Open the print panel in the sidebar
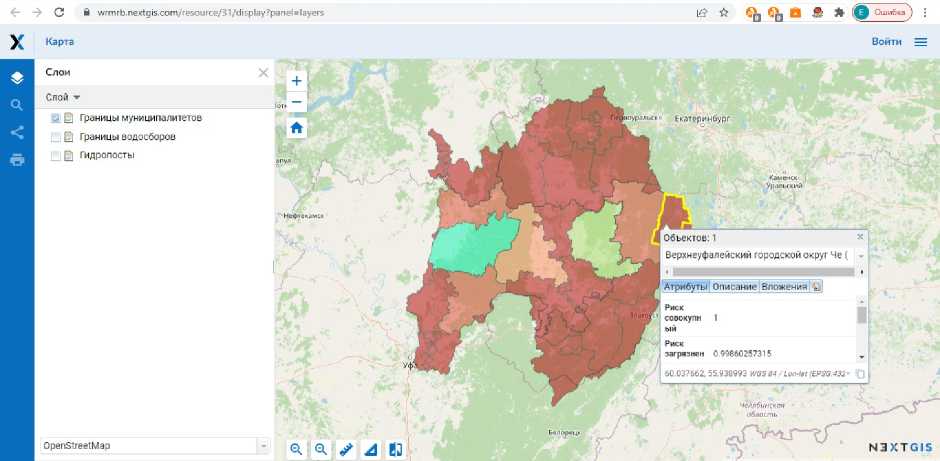 (17, 160)
